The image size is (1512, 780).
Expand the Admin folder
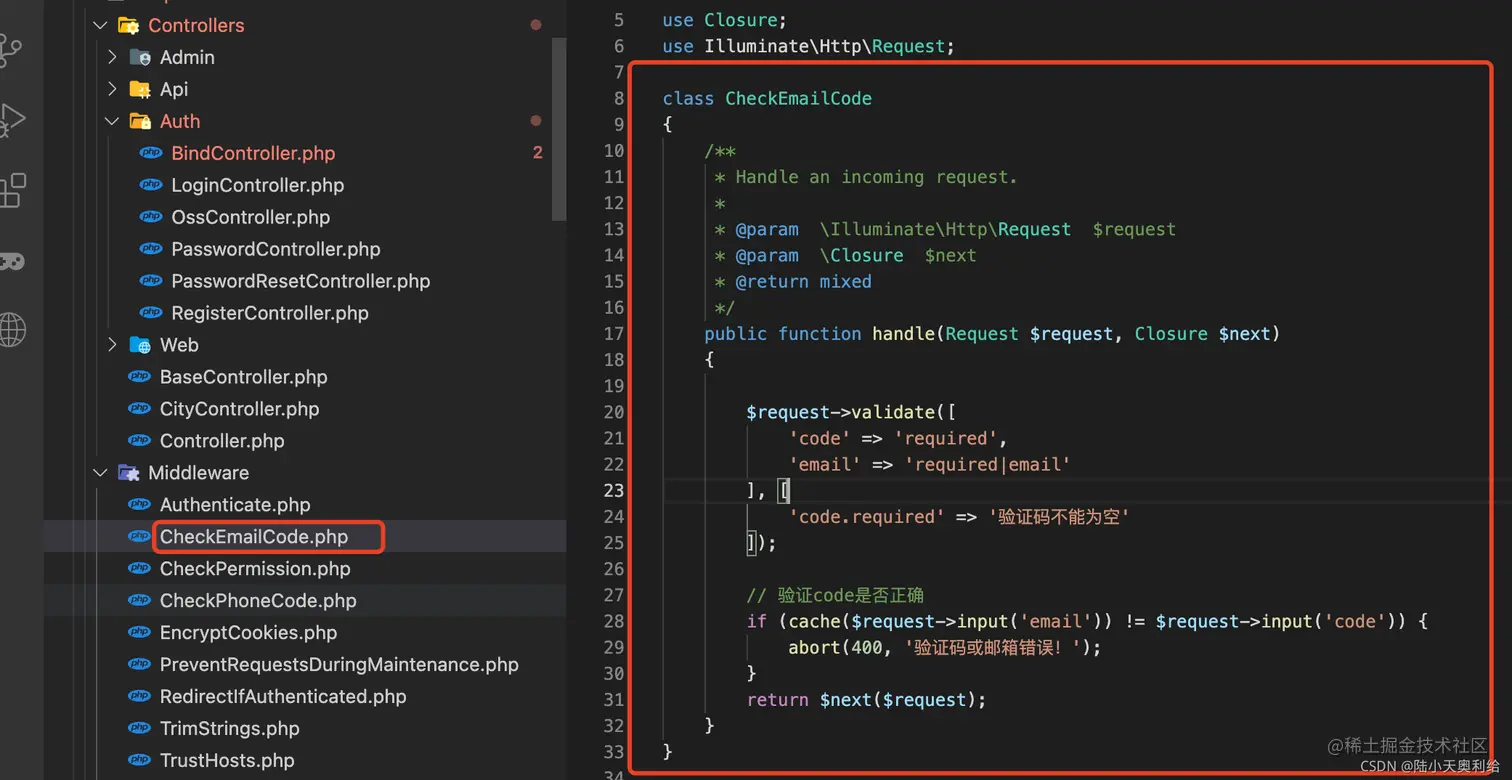click(x=112, y=57)
